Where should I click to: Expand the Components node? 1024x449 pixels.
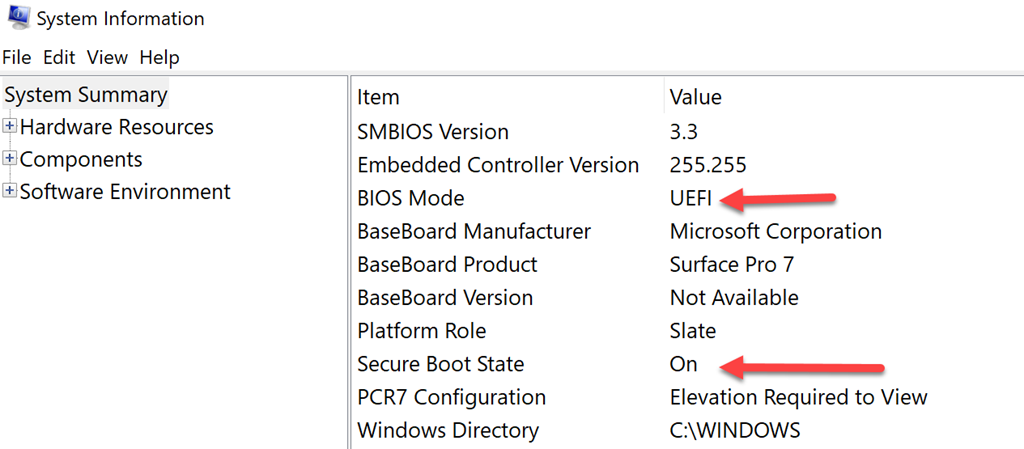point(10,159)
